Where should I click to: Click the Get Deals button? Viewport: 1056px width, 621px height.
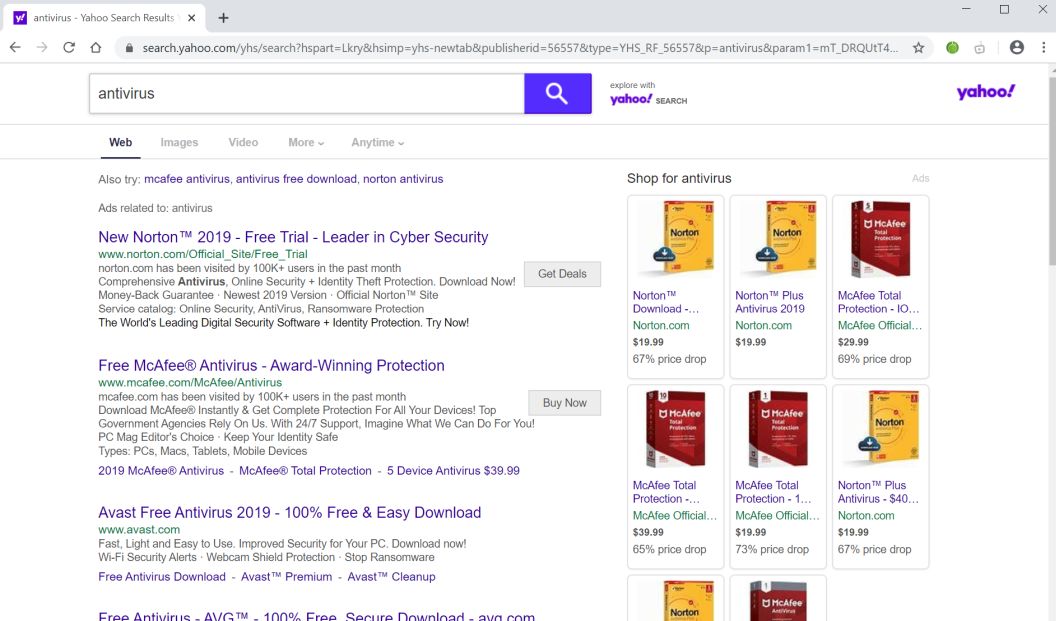562,274
